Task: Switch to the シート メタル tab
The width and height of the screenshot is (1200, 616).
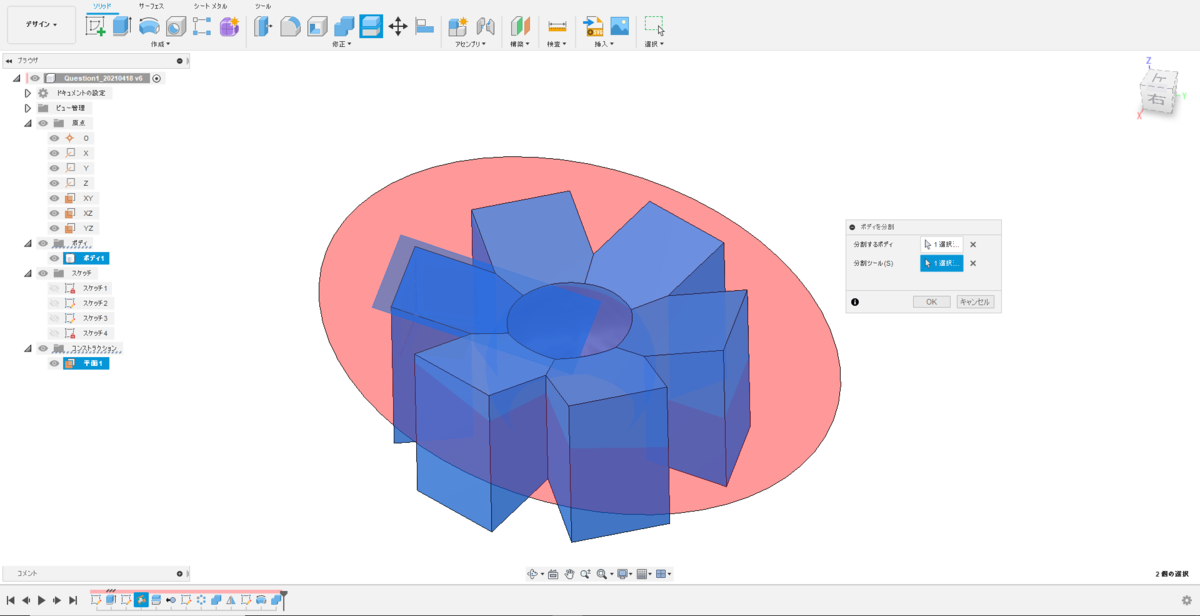Action: pos(210,6)
